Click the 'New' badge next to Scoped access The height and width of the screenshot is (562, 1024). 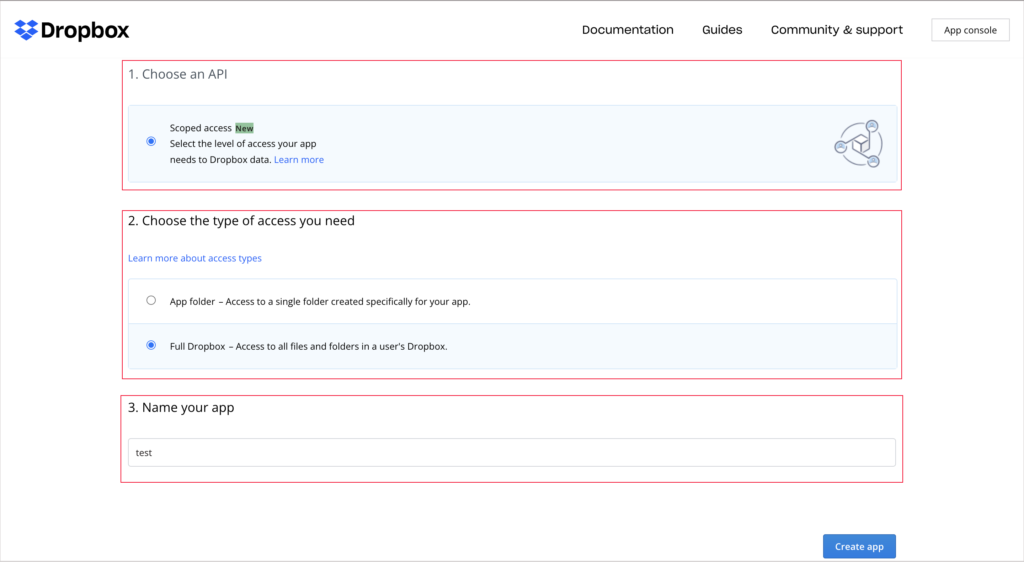(244, 128)
